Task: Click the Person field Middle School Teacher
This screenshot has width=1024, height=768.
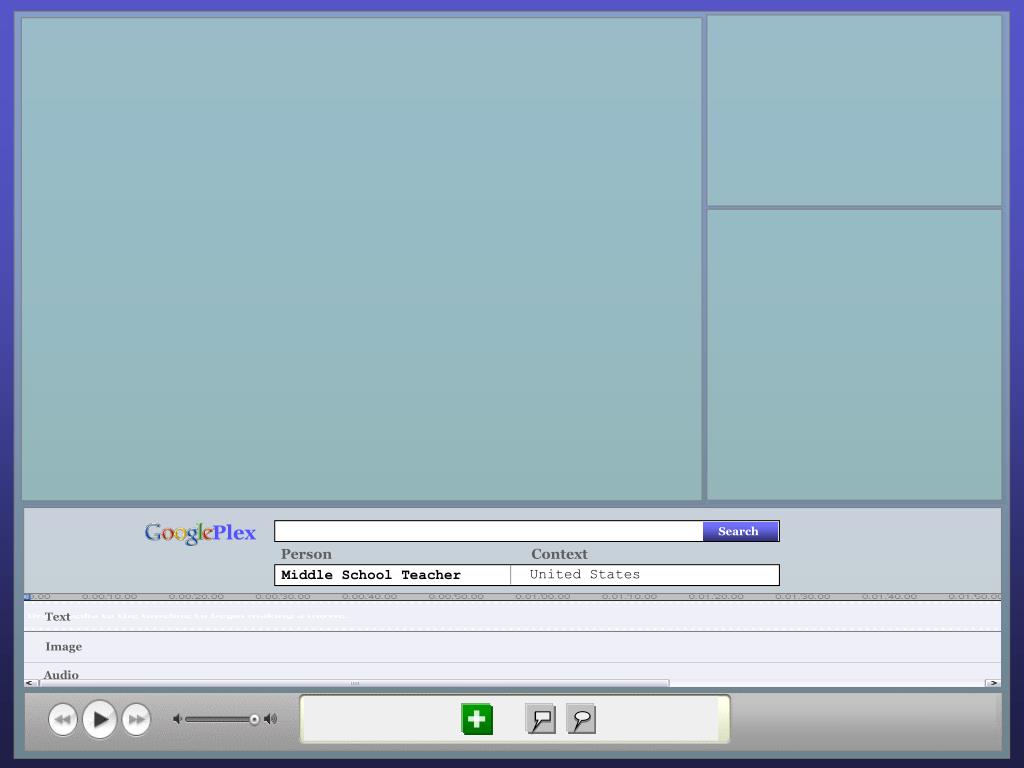Action: 392,575
